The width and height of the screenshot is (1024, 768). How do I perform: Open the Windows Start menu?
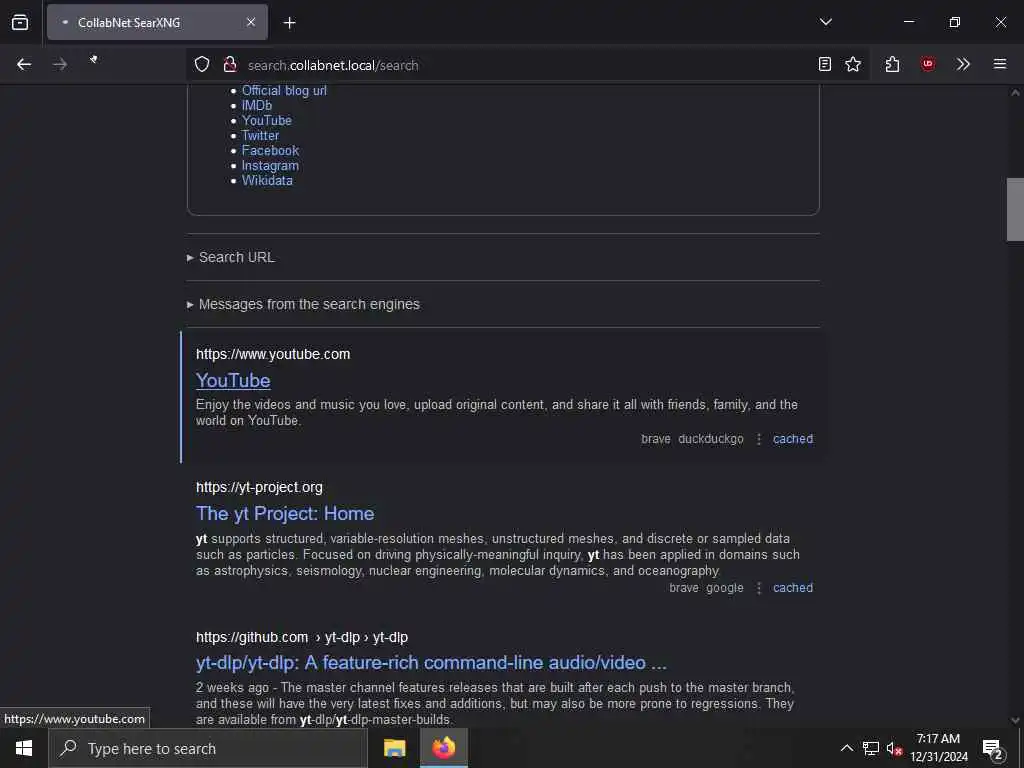[x=24, y=748]
